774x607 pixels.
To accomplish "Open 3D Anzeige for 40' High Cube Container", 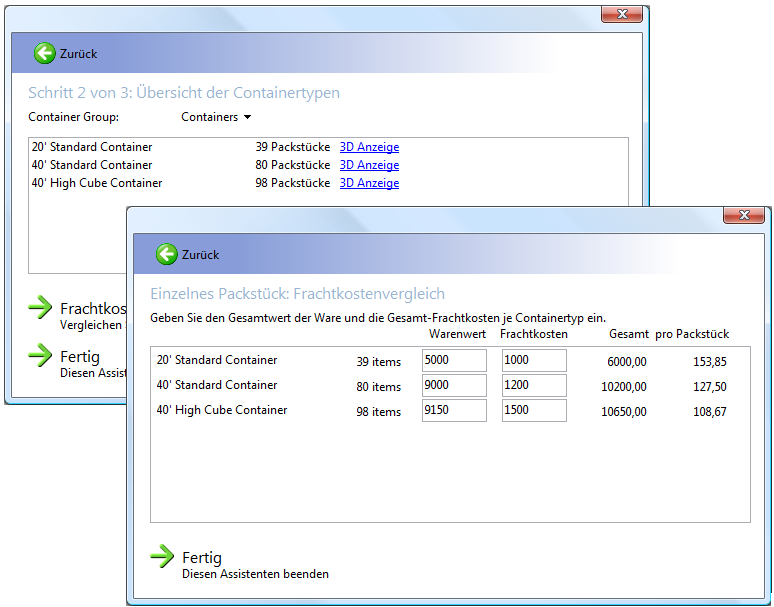I will [369, 183].
